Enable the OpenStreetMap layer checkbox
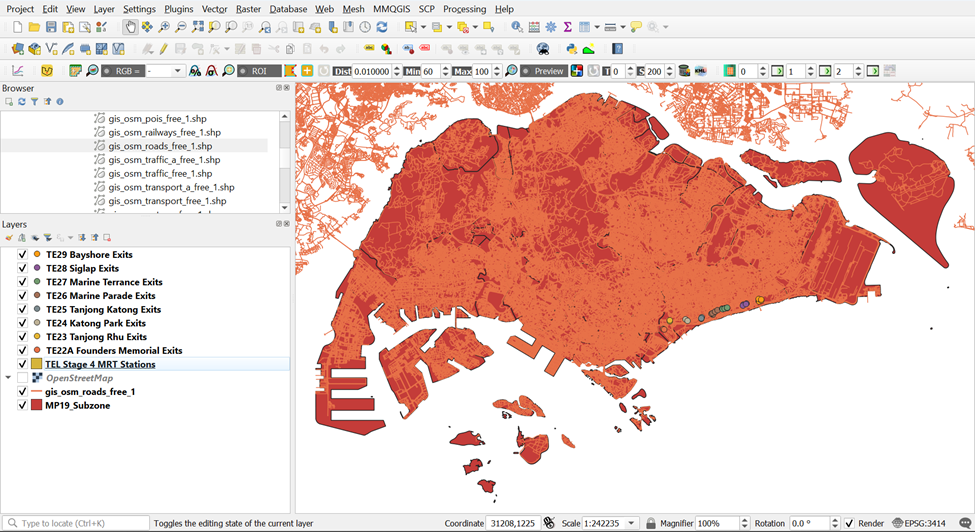975x532 pixels. 22,378
